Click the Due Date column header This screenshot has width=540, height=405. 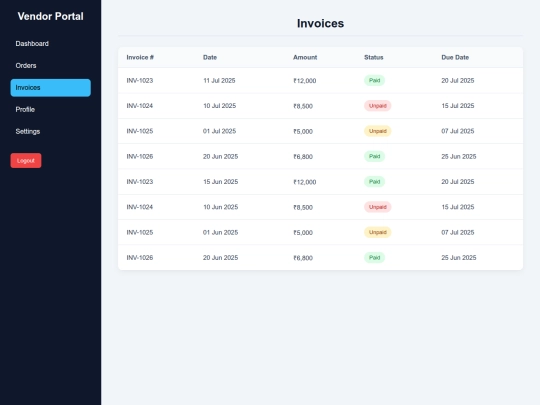coord(455,58)
